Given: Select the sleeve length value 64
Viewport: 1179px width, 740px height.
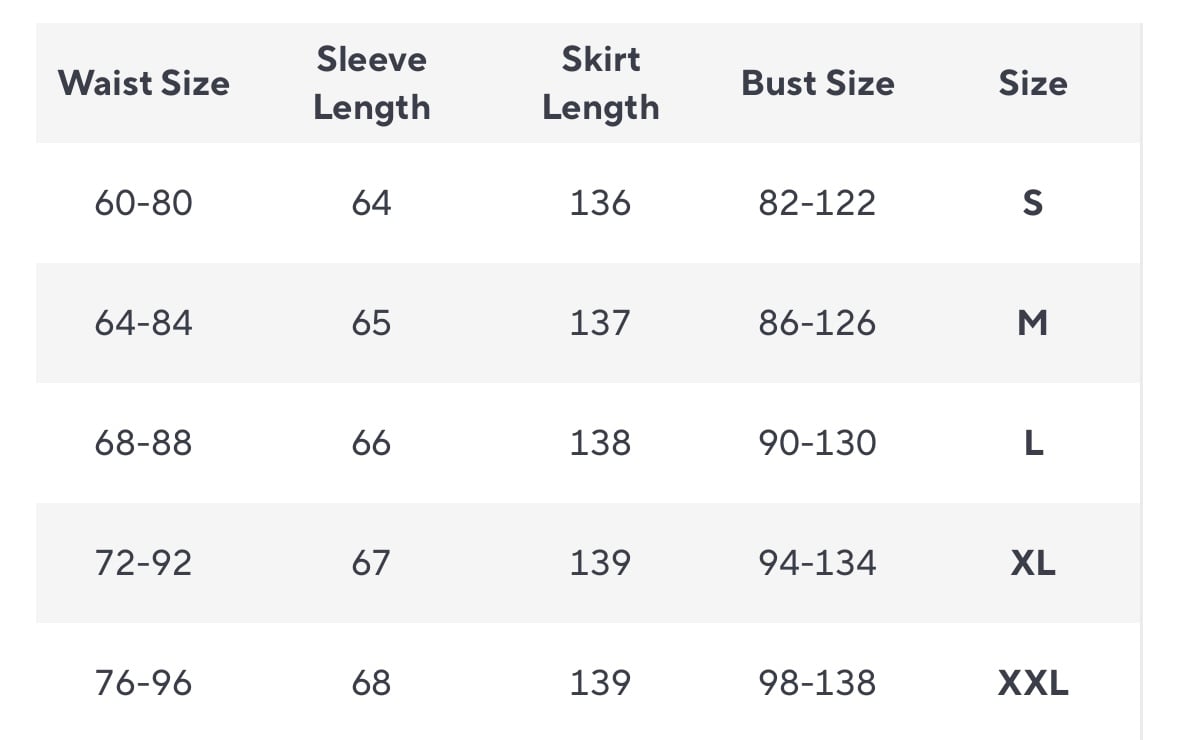Looking at the screenshot, I should click(371, 203).
